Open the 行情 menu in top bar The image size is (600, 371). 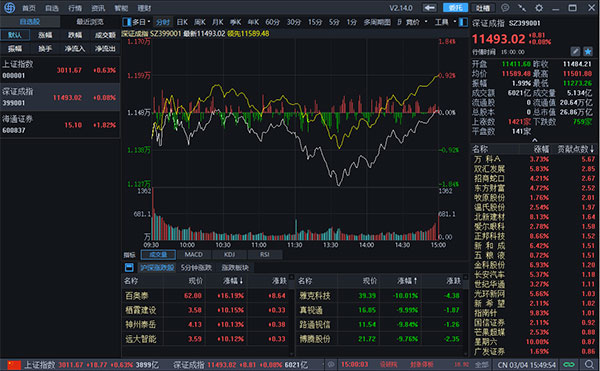click(x=75, y=8)
